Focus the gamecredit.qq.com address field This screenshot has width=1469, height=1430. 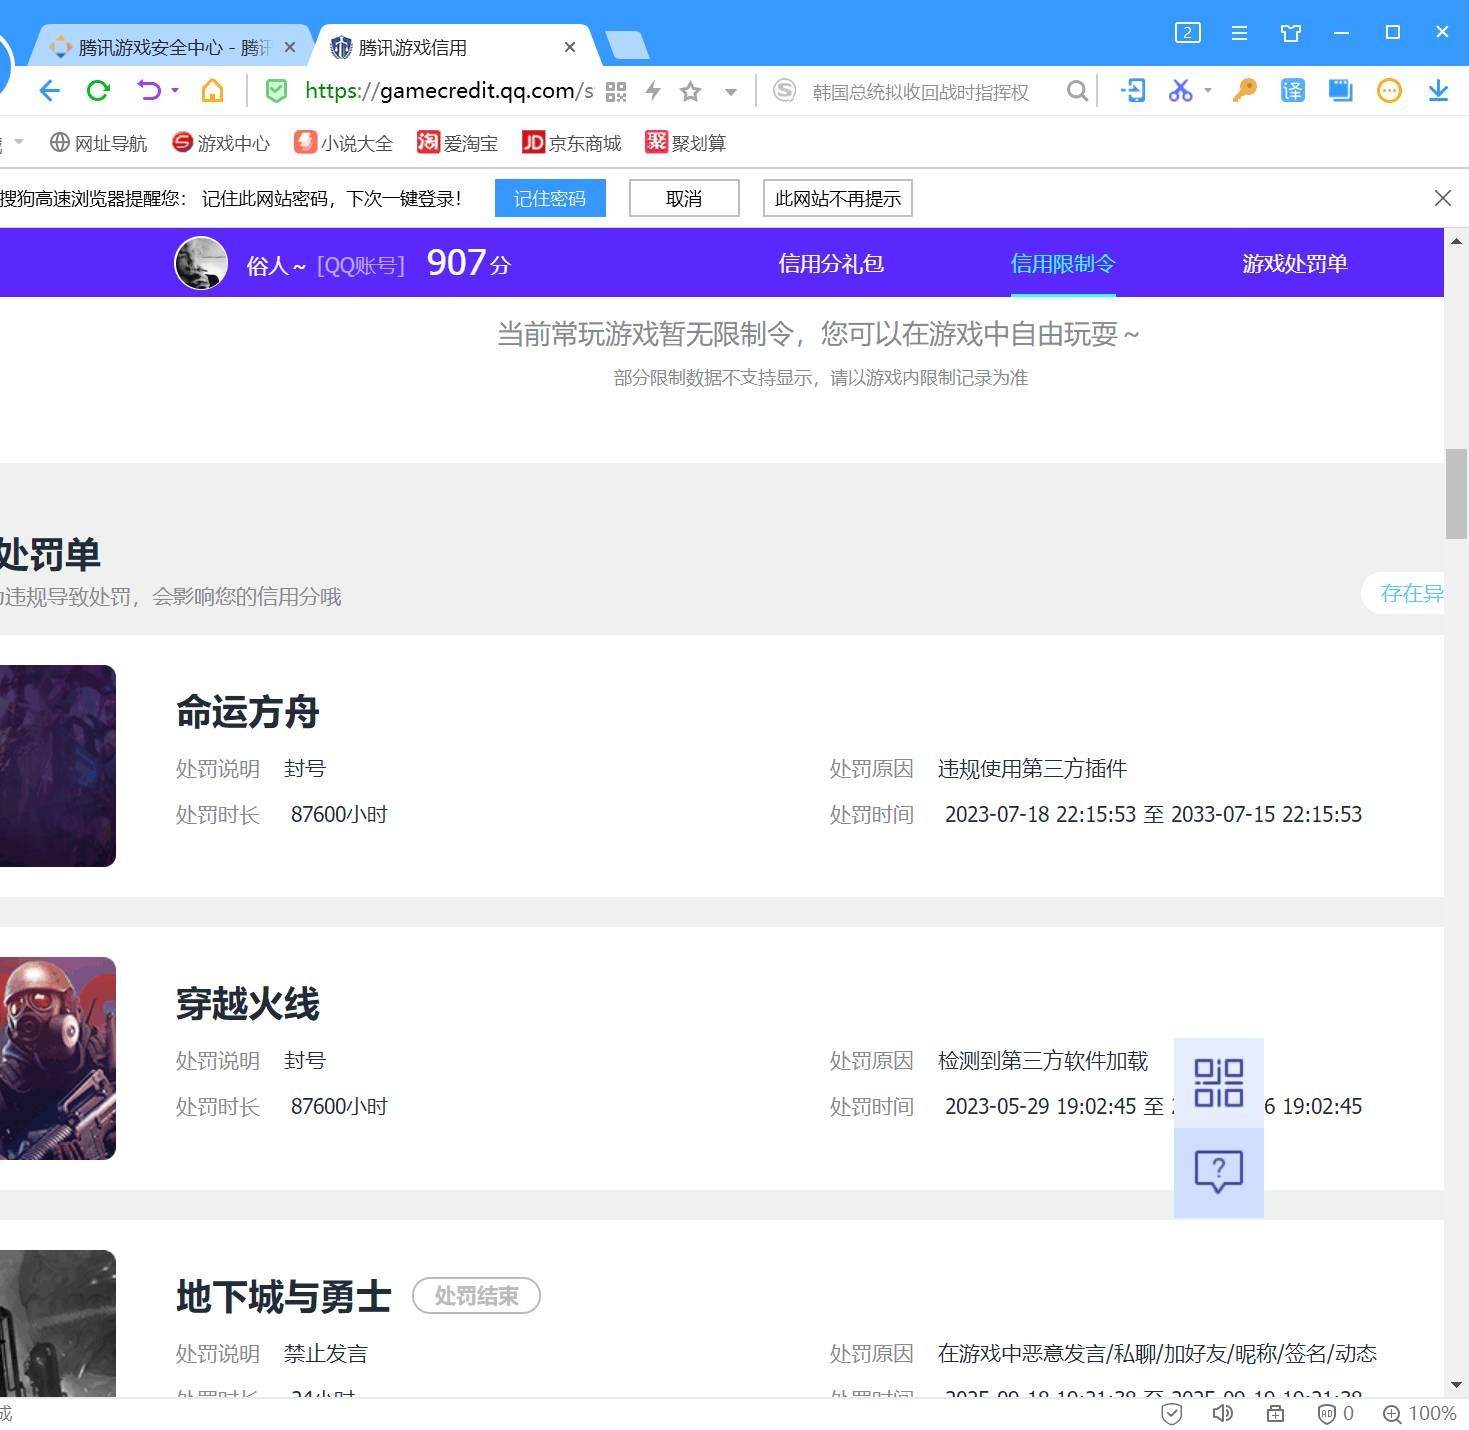tap(448, 91)
